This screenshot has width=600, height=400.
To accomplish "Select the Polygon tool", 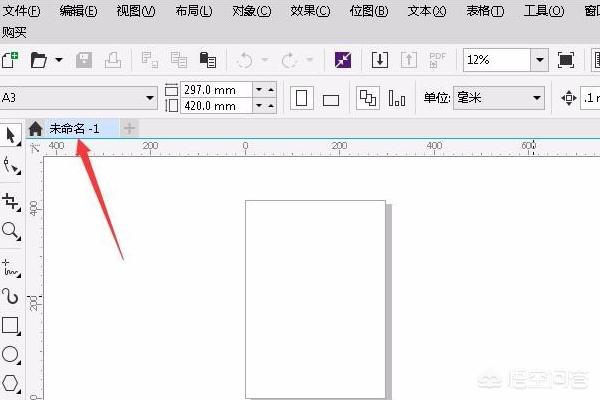I will [x=11, y=383].
